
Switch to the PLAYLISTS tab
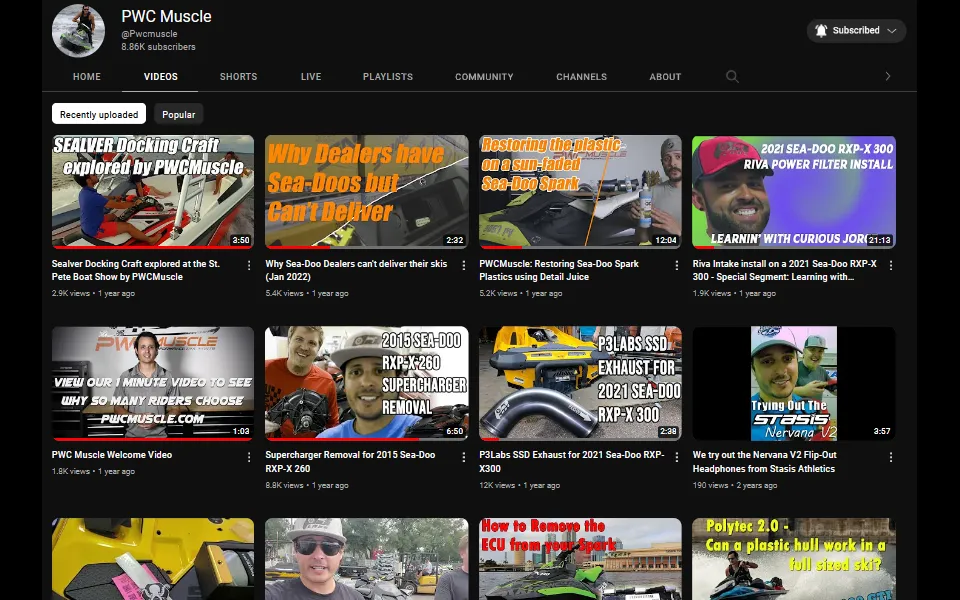pyautogui.click(x=387, y=76)
